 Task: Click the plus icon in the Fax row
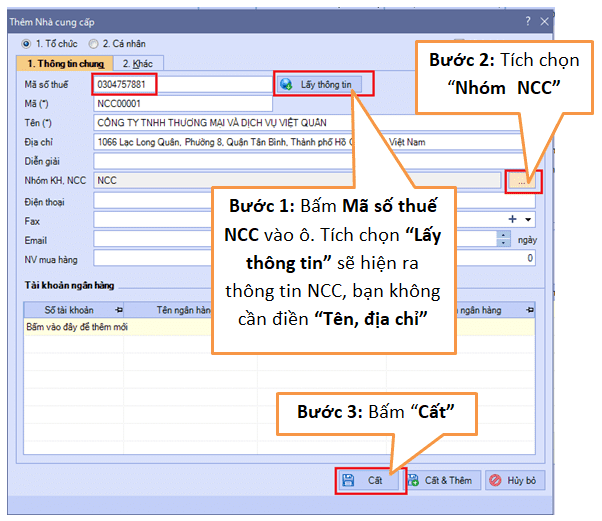point(513,218)
